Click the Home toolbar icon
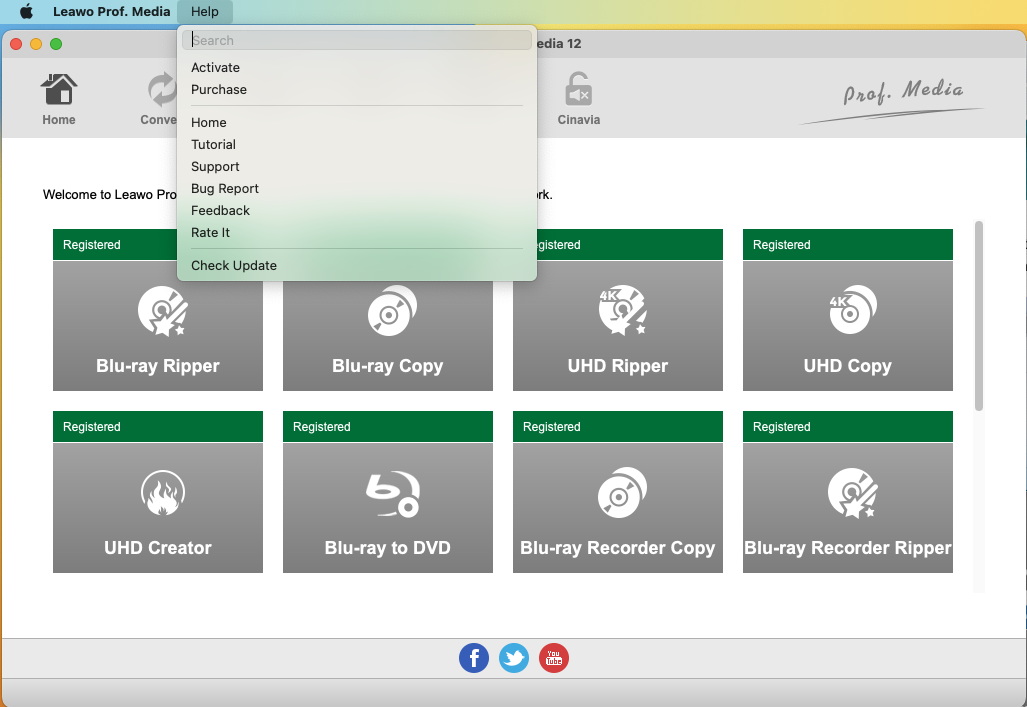 point(59,99)
